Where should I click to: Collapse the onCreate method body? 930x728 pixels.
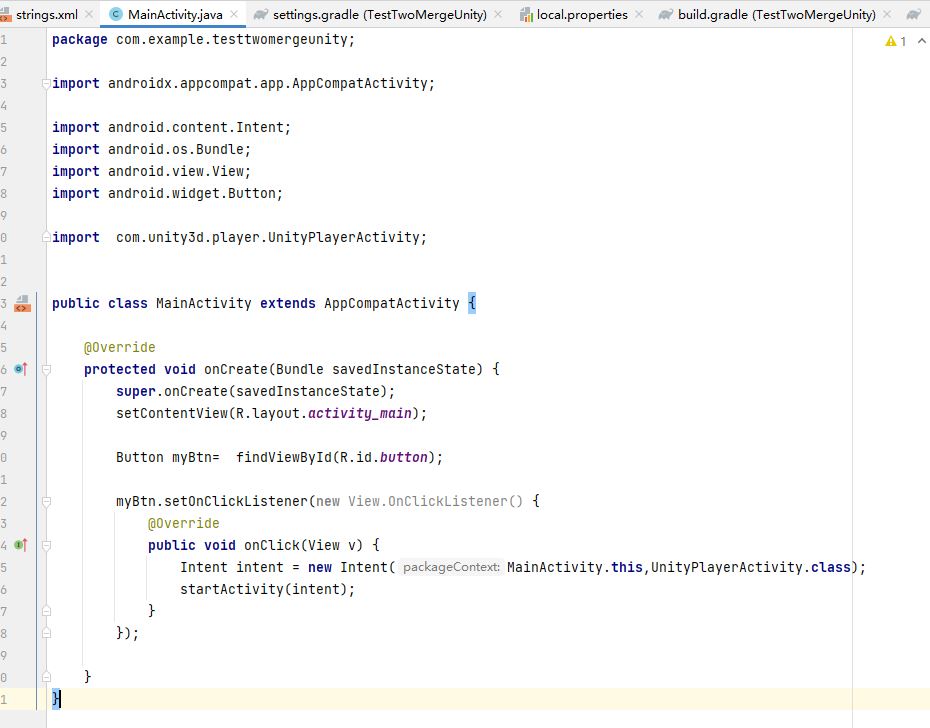(x=46, y=369)
